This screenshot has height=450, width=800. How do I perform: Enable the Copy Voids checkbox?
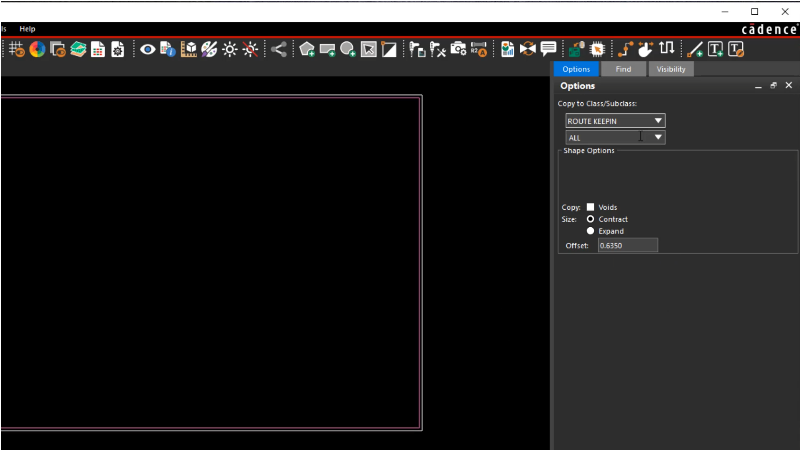click(x=590, y=207)
